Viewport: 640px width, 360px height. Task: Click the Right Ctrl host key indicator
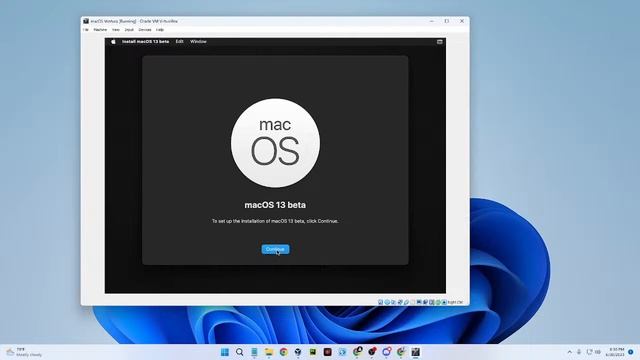click(x=456, y=302)
